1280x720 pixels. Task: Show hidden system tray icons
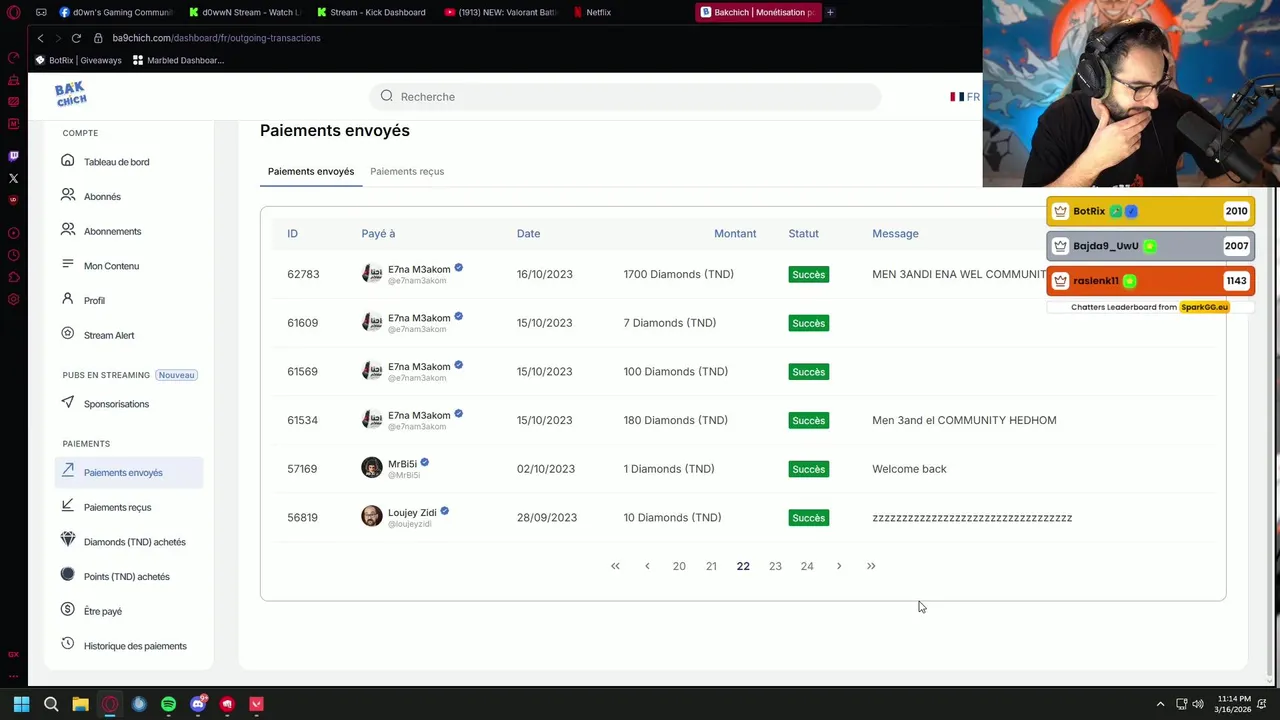click(1160, 704)
